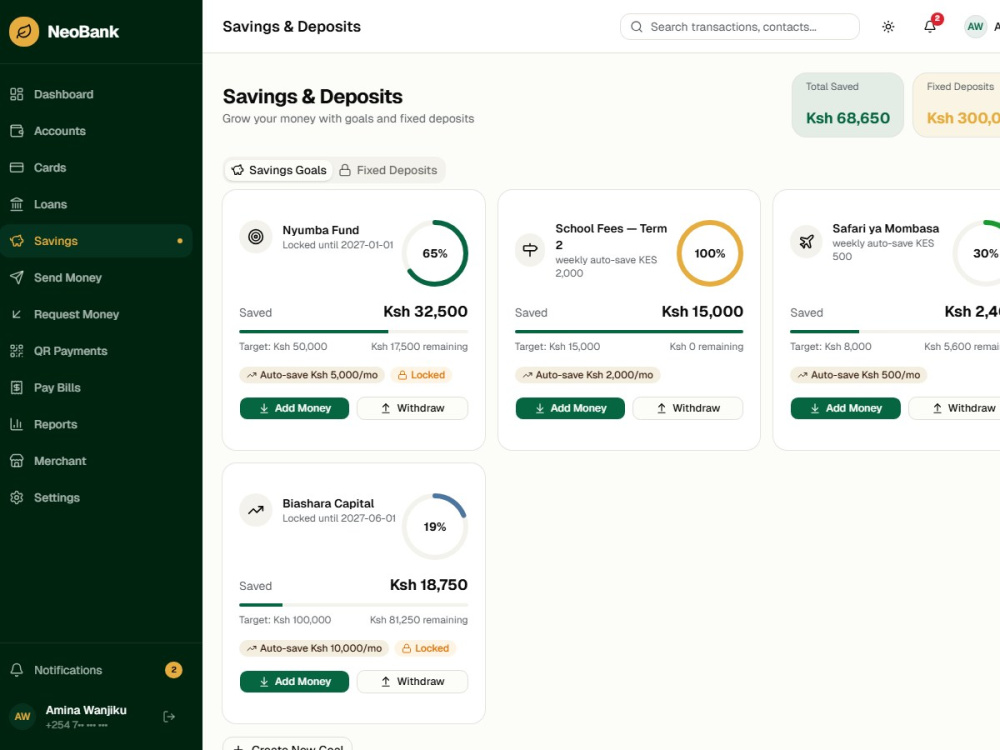Select the Nyumba Fund target icon

click(256, 237)
